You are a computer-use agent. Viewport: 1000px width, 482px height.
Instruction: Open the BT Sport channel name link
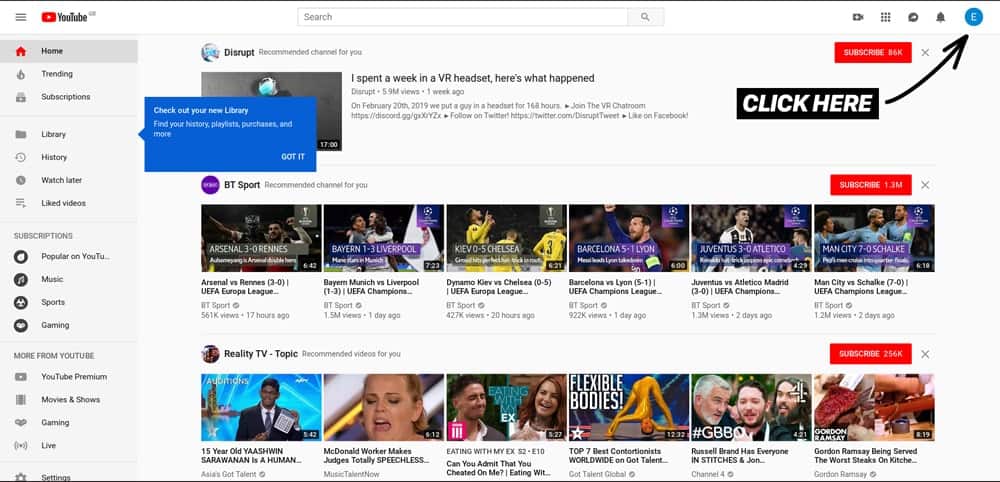(x=242, y=185)
